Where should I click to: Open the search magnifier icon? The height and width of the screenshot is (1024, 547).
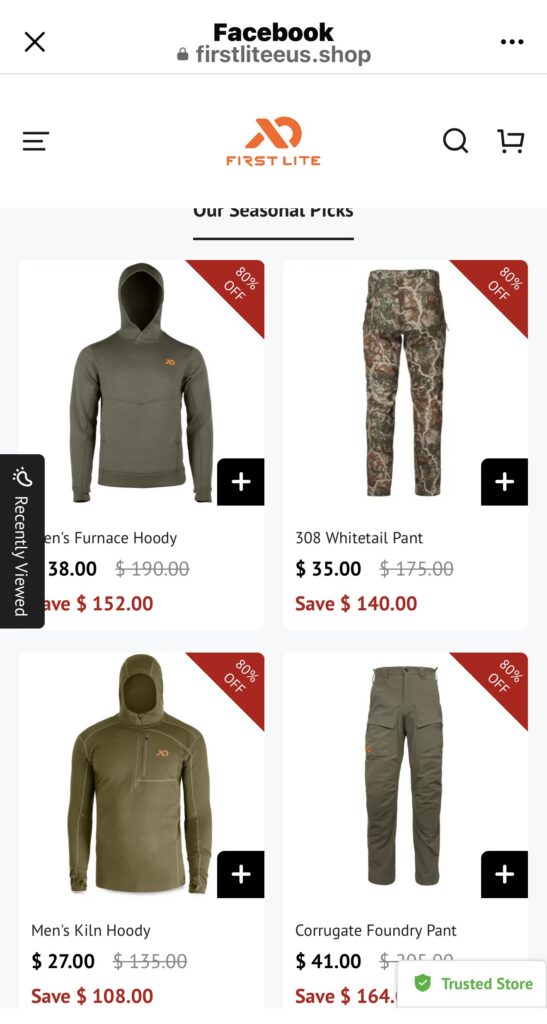pyautogui.click(x=455, y=140)
